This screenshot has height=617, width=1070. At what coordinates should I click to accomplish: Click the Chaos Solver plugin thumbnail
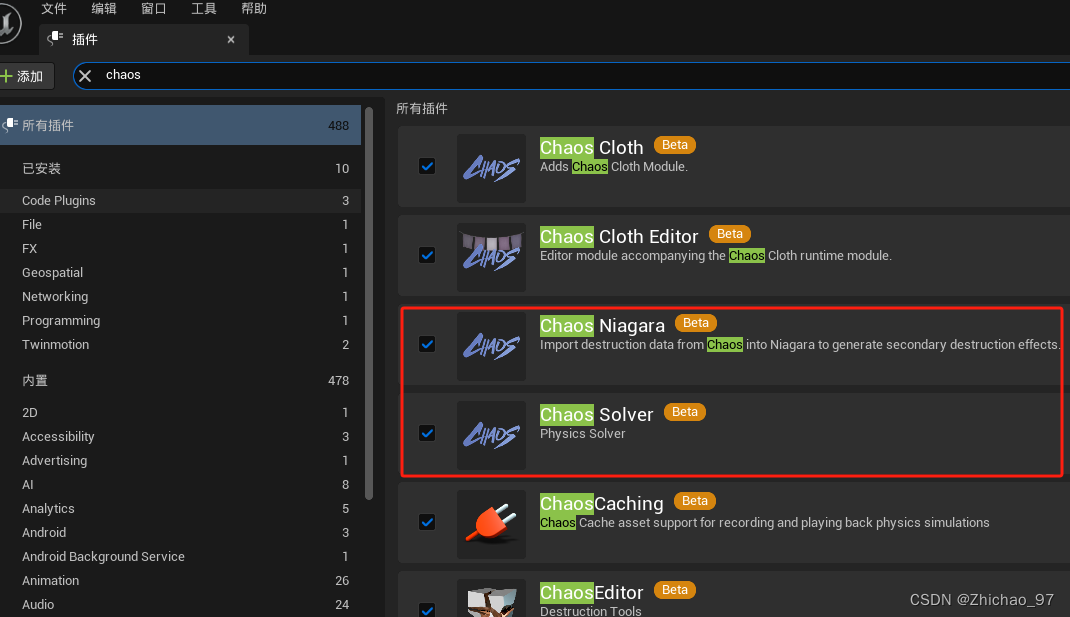click(x=491, y=435)
